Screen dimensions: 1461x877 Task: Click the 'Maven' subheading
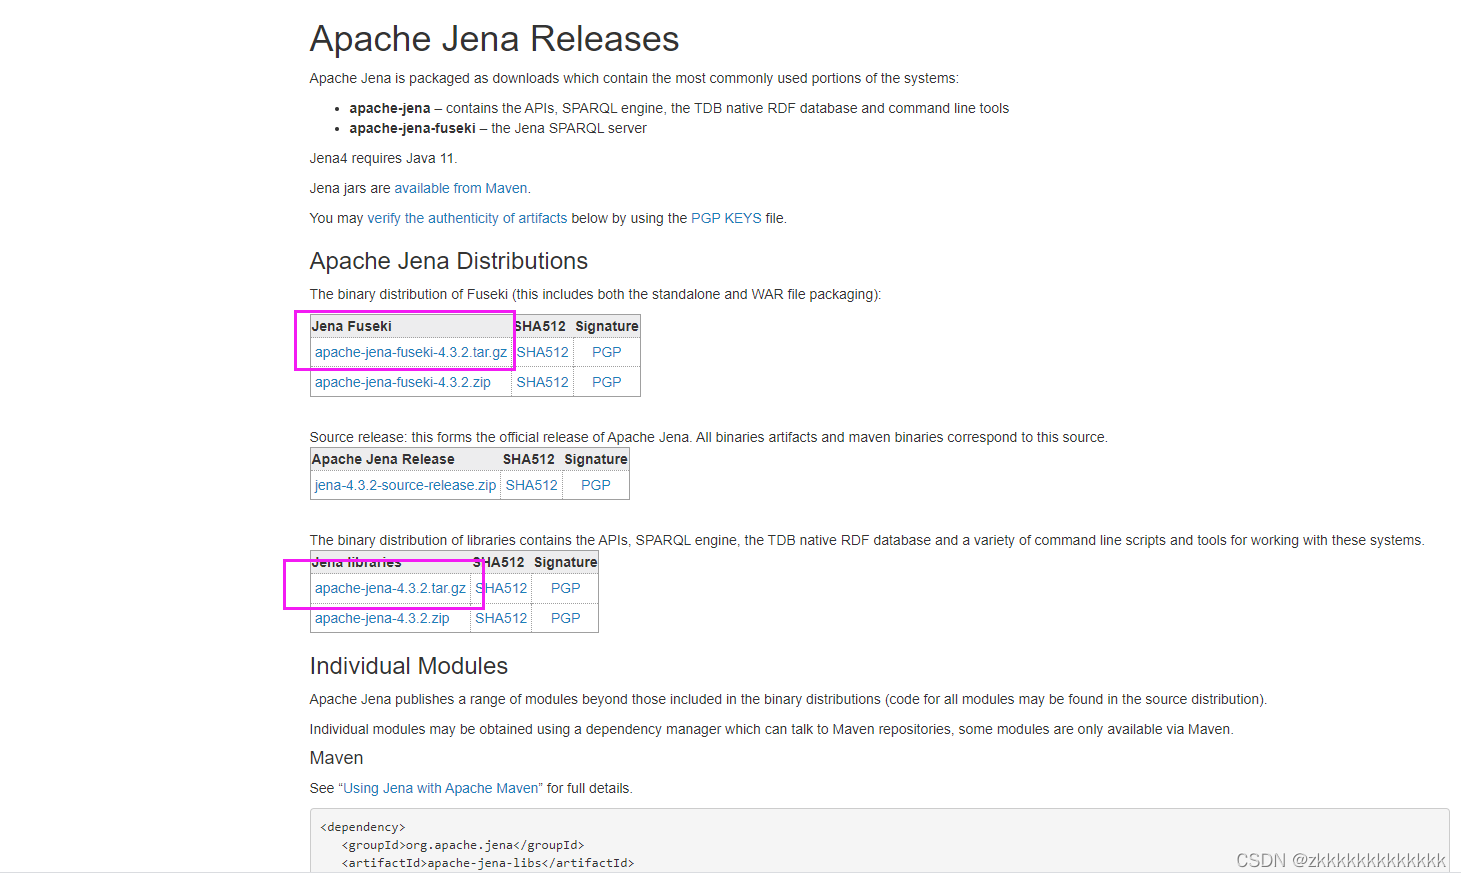pyautogui.click(x=336, y=758)
